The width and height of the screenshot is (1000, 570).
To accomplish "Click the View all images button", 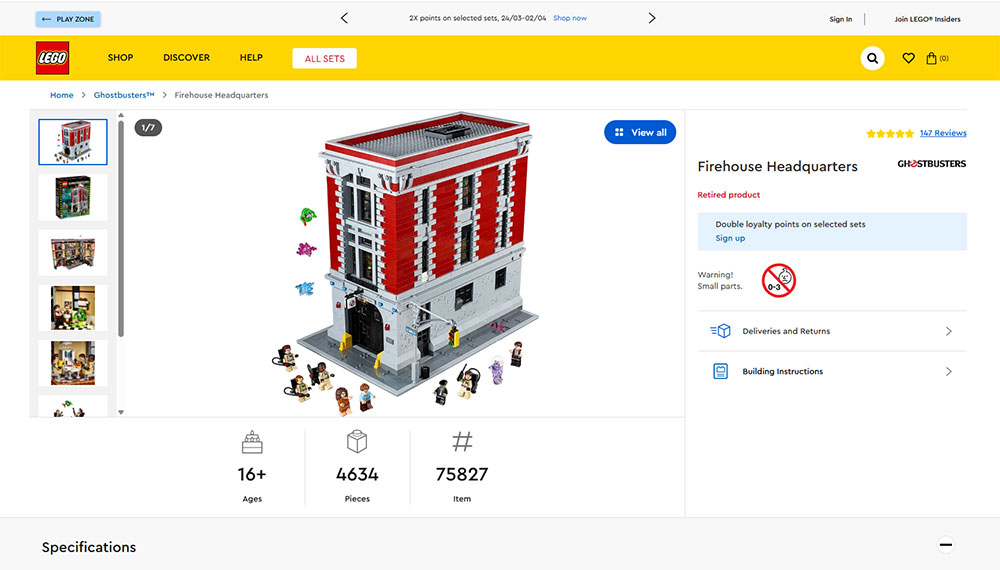I will tap(640, 132).
